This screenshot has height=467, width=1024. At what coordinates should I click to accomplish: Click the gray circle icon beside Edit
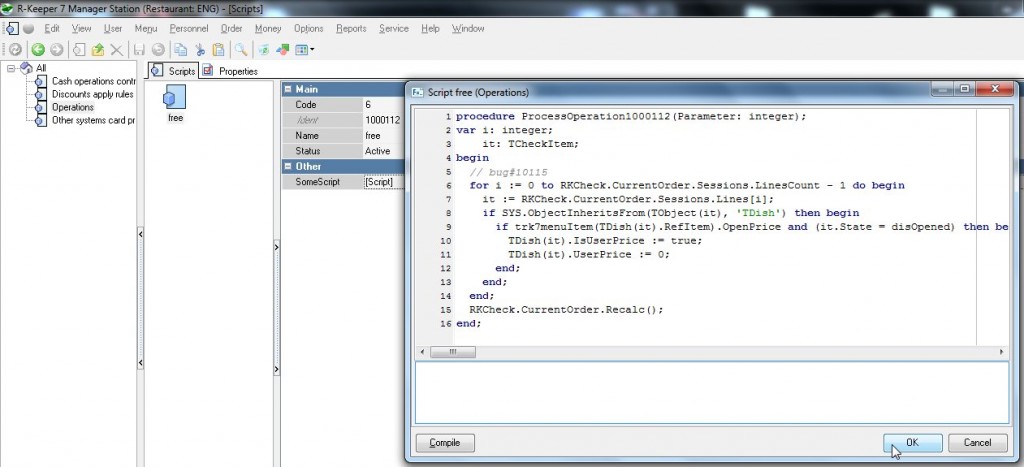pos(29,29)
